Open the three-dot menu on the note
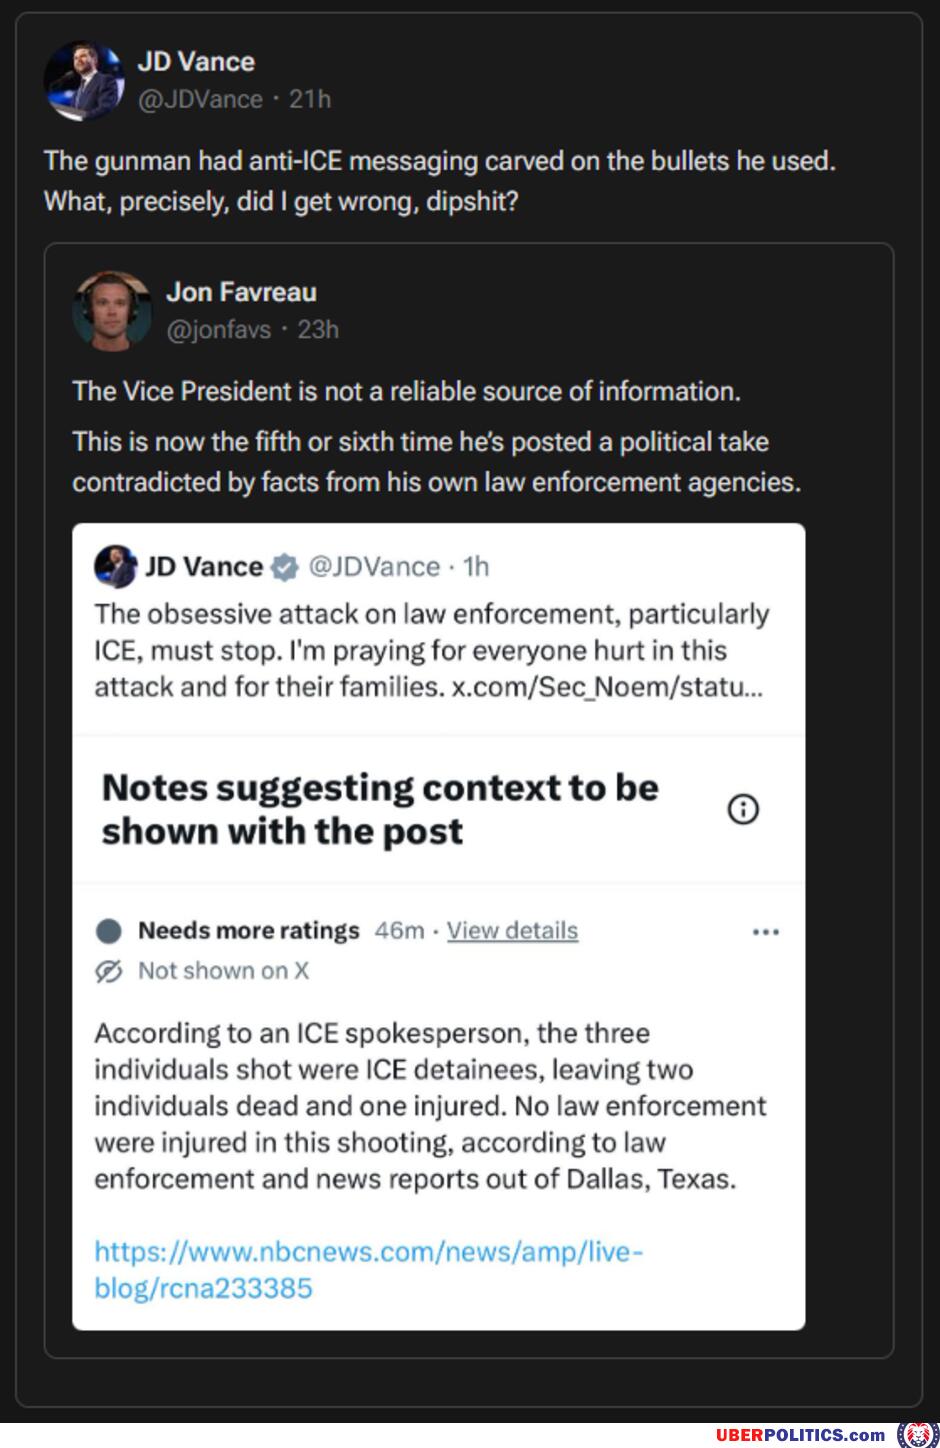The width and height of the screenshot is (940, 1448). 765,932
